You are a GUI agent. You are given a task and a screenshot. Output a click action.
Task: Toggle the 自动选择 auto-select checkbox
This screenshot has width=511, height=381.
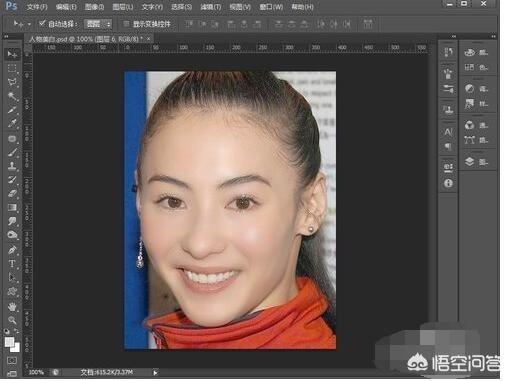point(42,24)
